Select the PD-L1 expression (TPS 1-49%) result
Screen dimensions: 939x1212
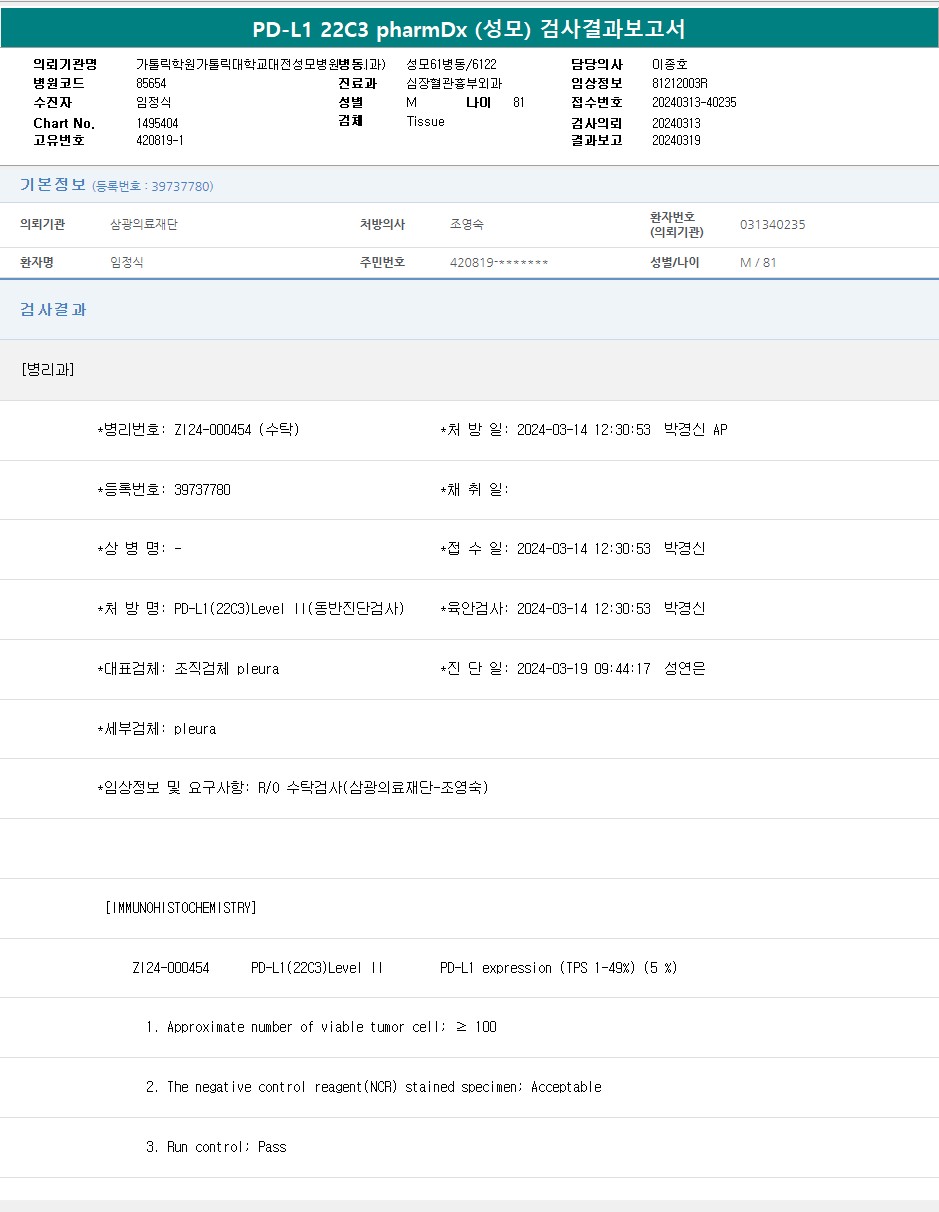coord(558,968)
